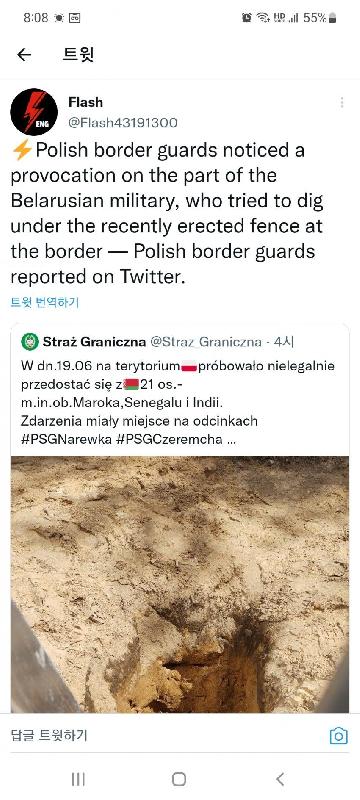This screenshot has width=360, height=800.
Task: Tap the Wi-Fi icon in the status bar
Action: 263,18
